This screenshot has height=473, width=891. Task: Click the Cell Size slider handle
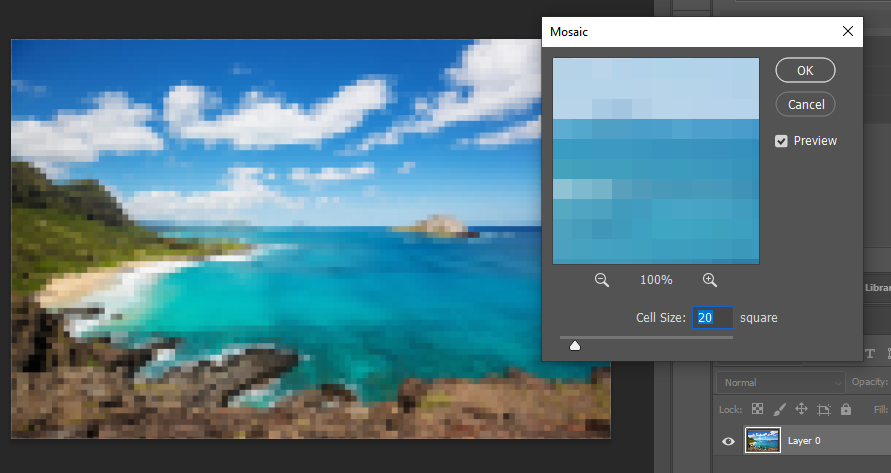575,346
